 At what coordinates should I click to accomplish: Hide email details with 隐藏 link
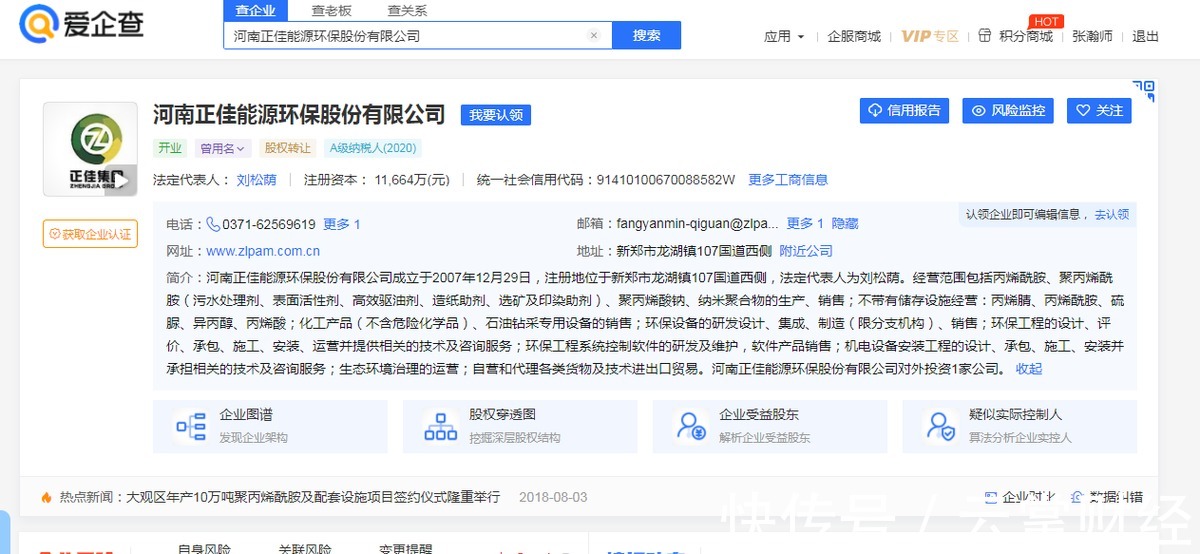(845, 224)
